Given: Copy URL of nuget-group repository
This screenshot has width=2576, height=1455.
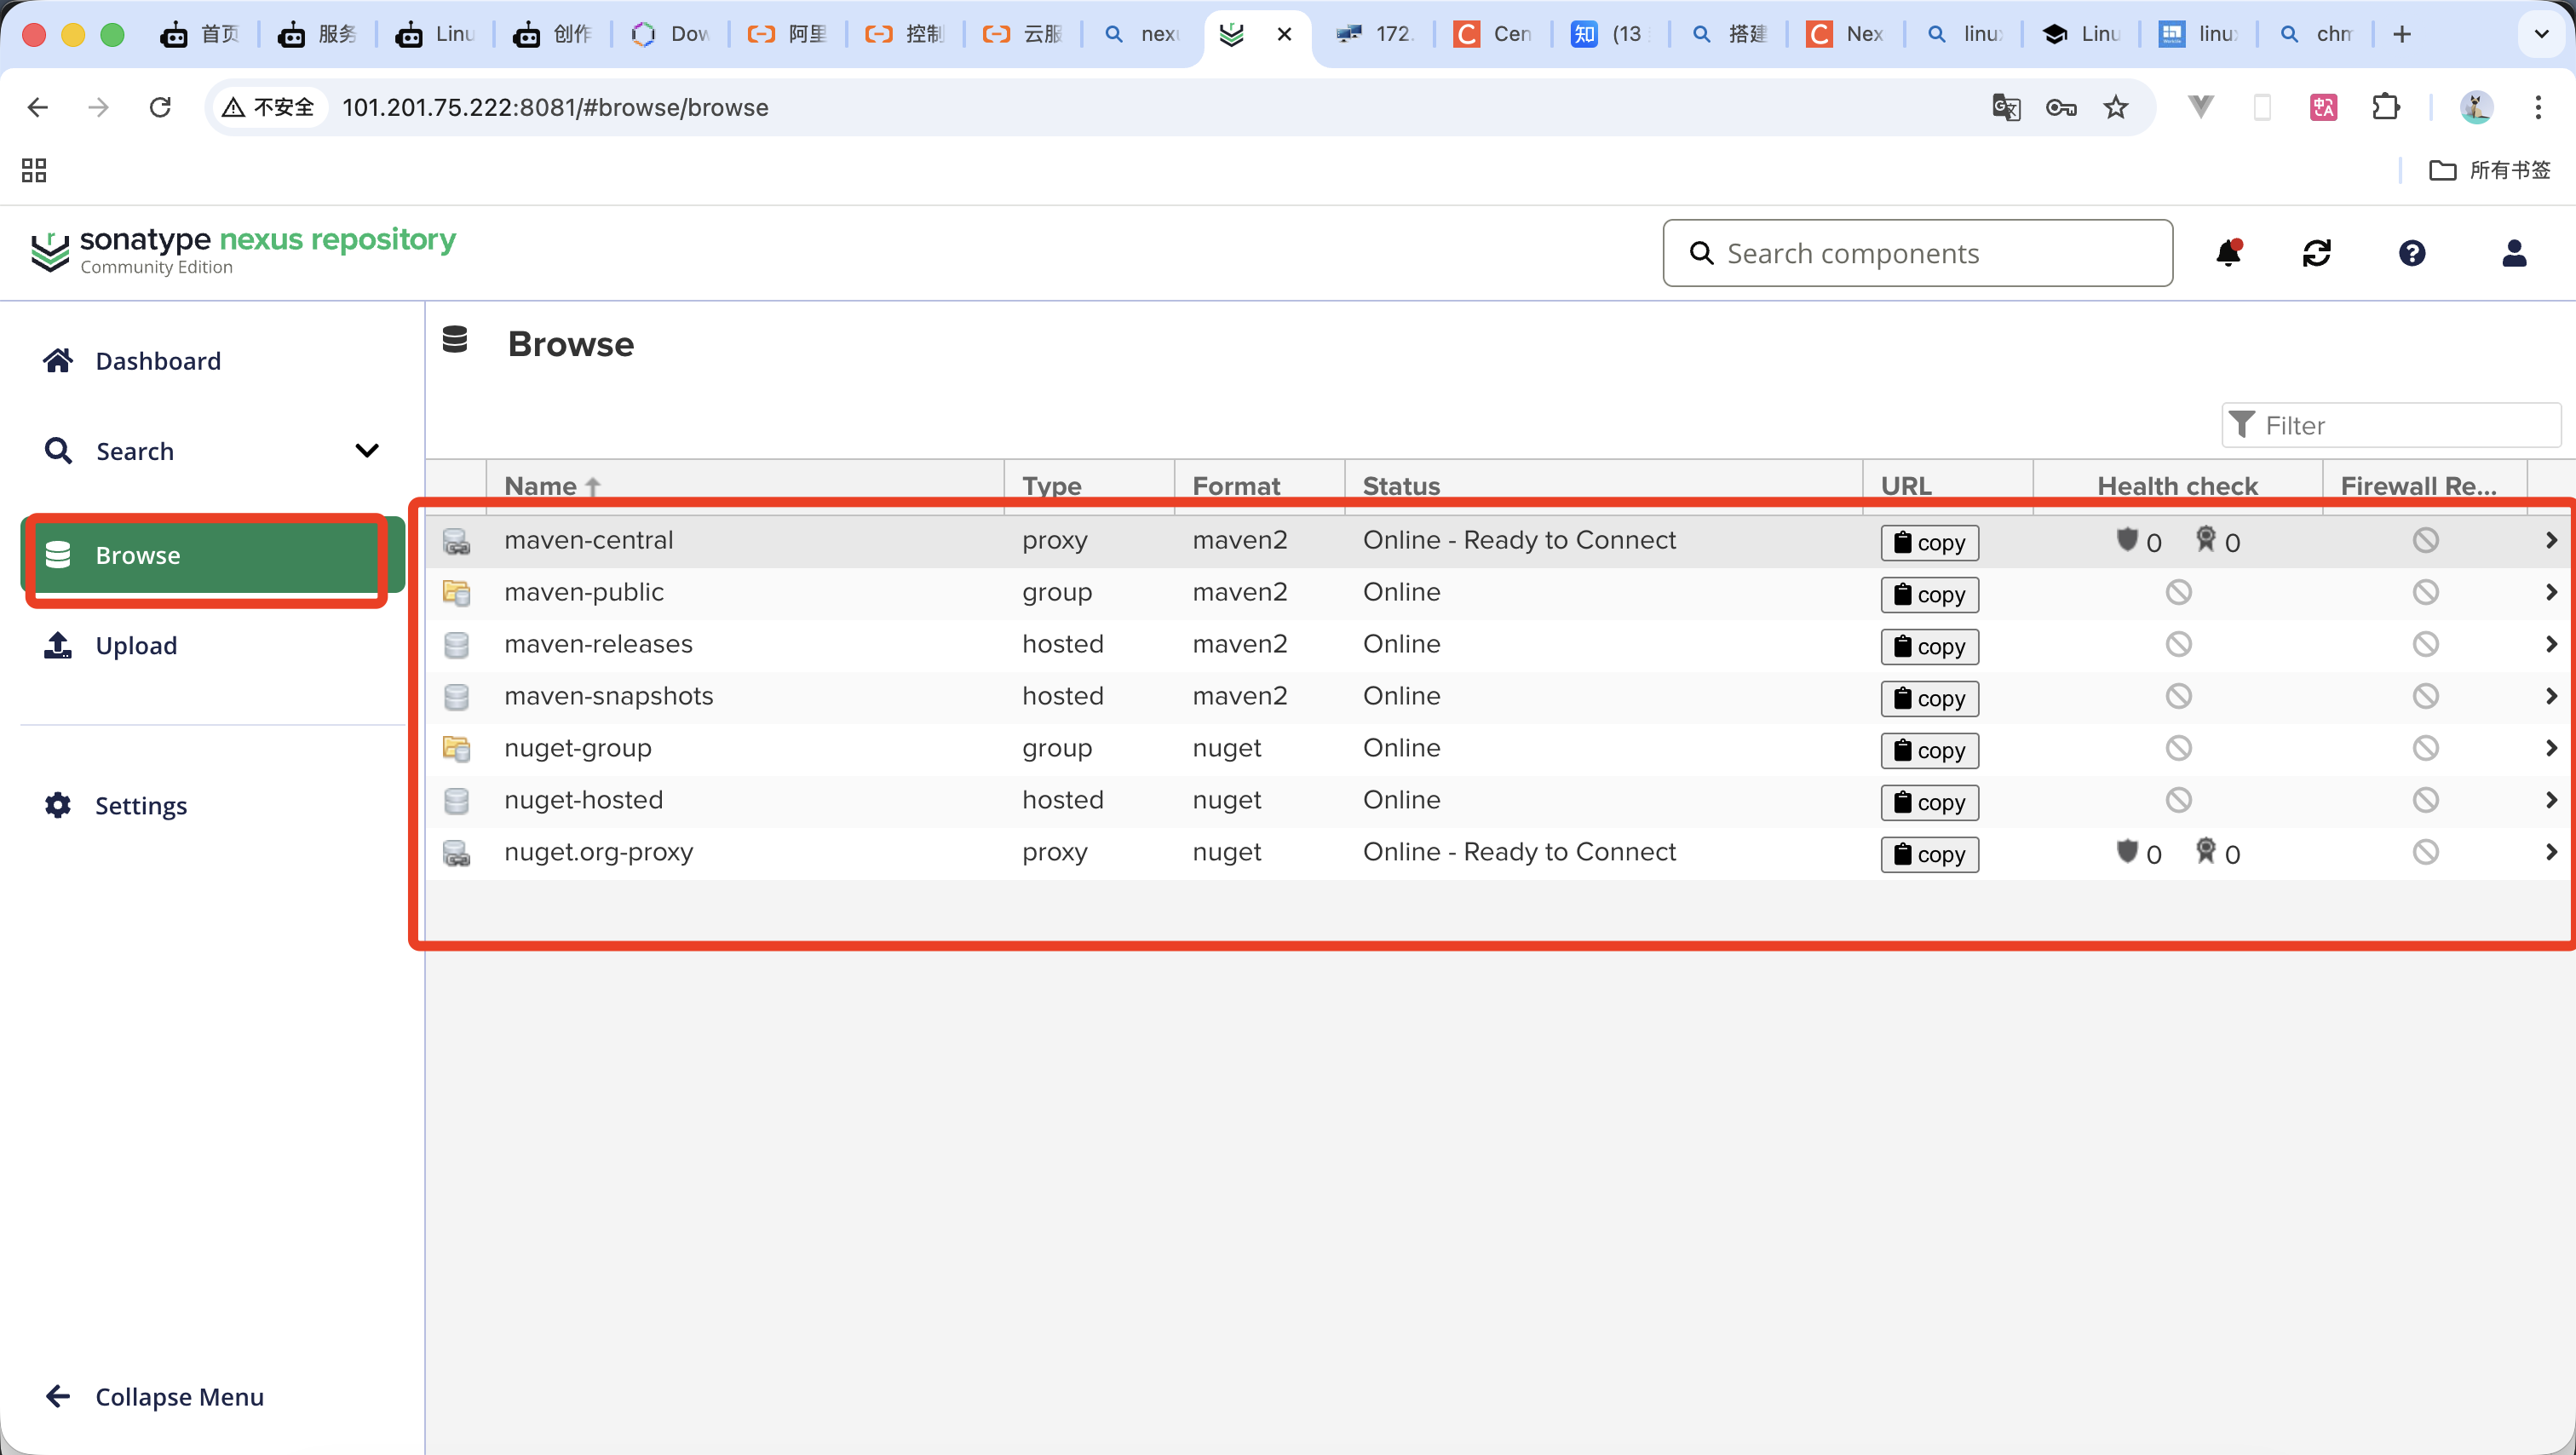Looking at the screenshot, I should pos(1929,750).
